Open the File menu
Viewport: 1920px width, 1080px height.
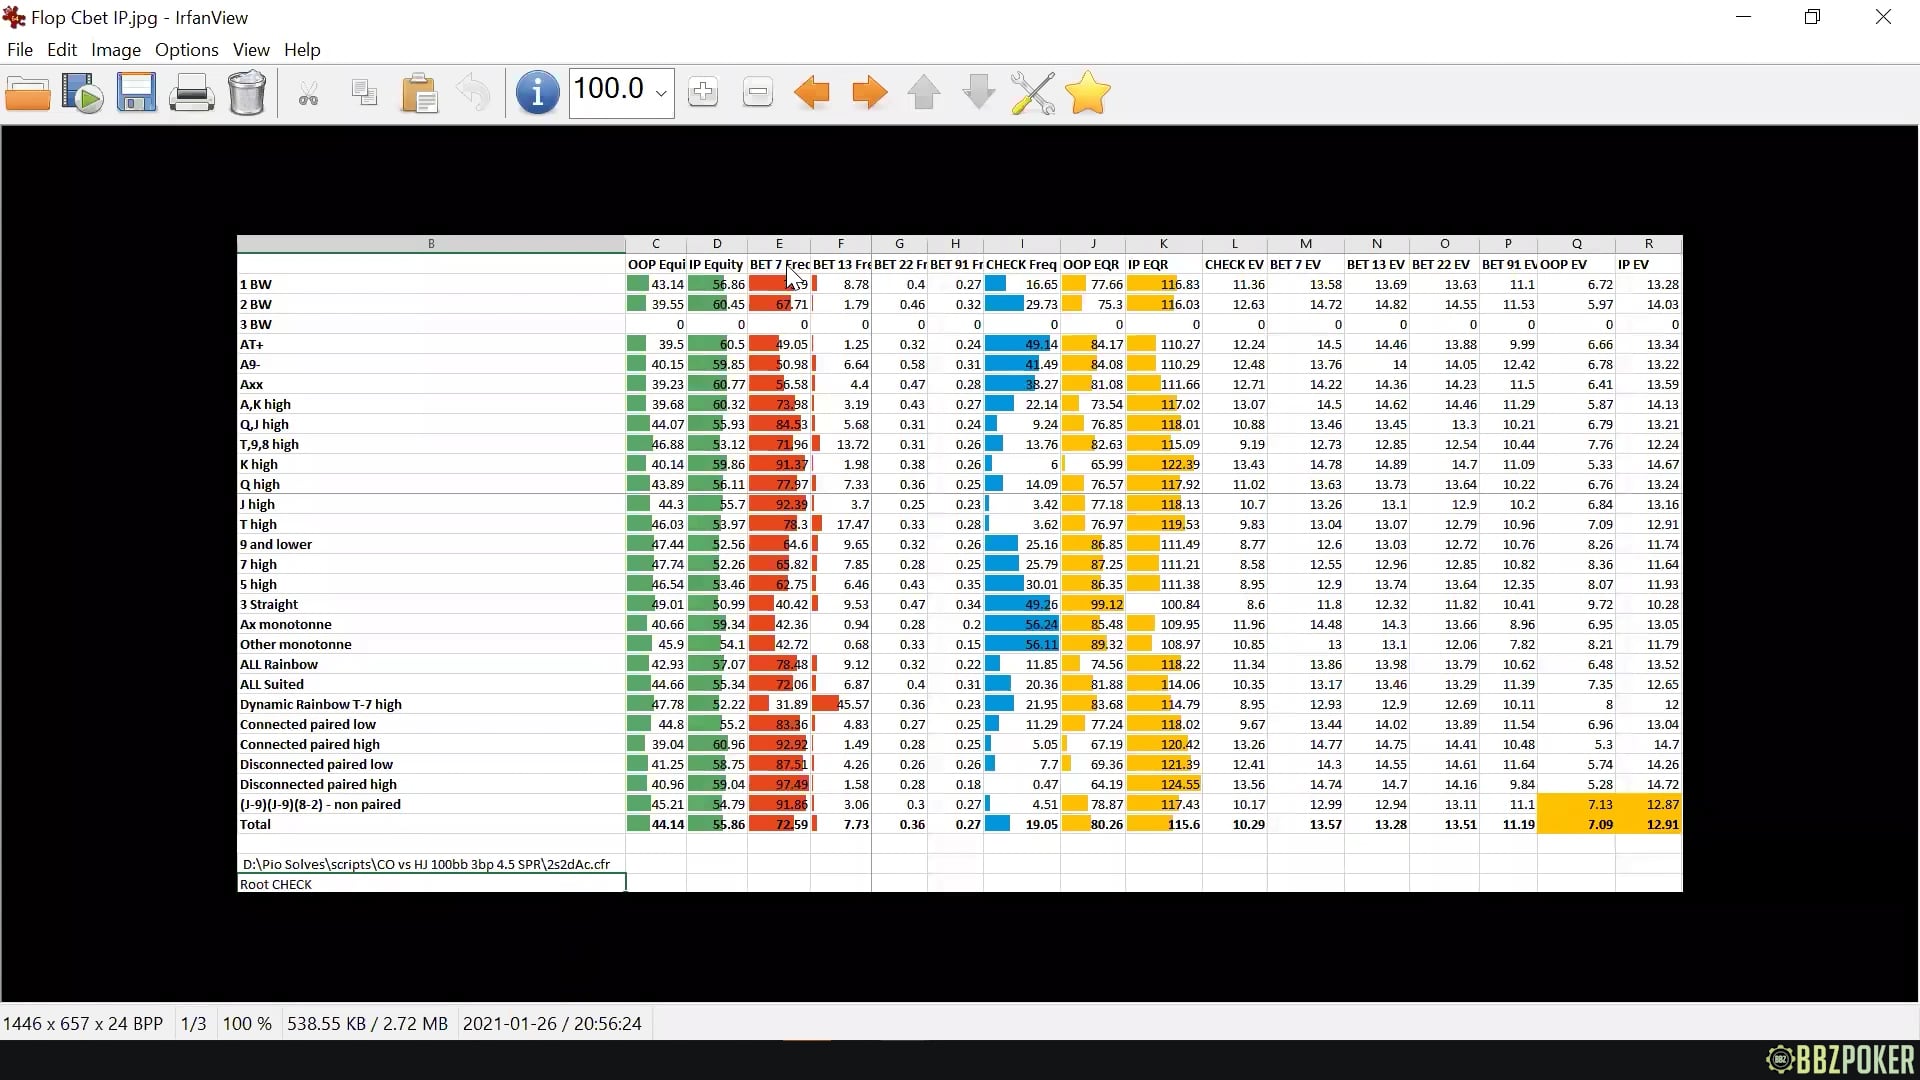(x=19, y=49)
